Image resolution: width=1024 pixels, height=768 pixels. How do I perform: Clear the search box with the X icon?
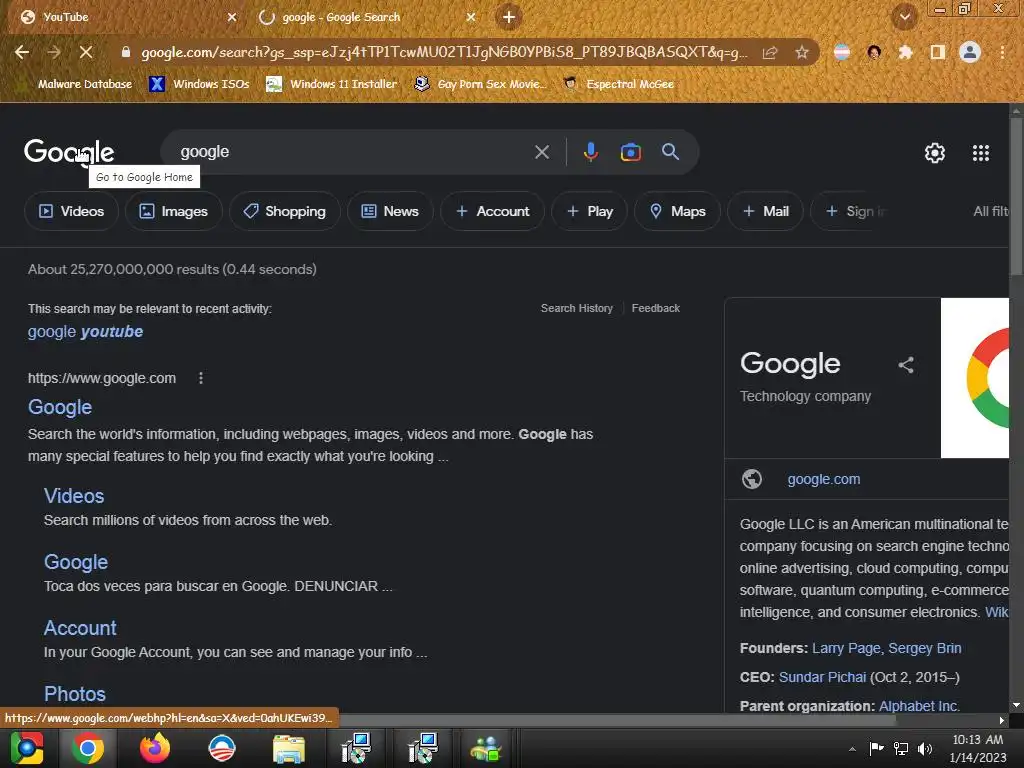click(541, 152)
